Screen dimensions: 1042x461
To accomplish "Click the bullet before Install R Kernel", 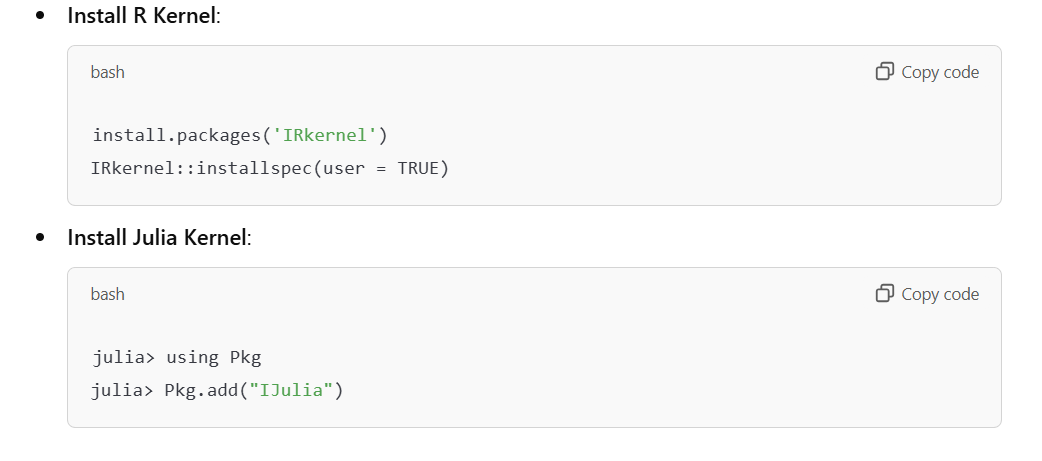I will tap(41, 15).
